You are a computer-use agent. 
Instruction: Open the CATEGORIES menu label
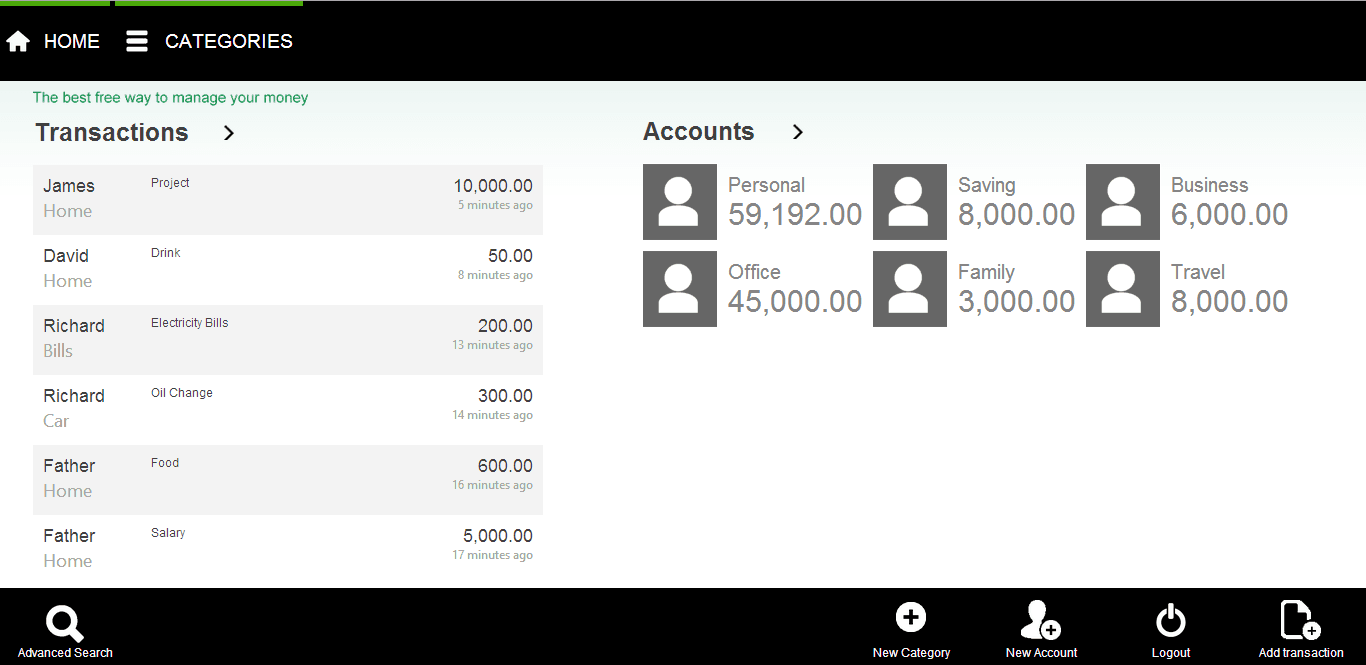[229, 41]
